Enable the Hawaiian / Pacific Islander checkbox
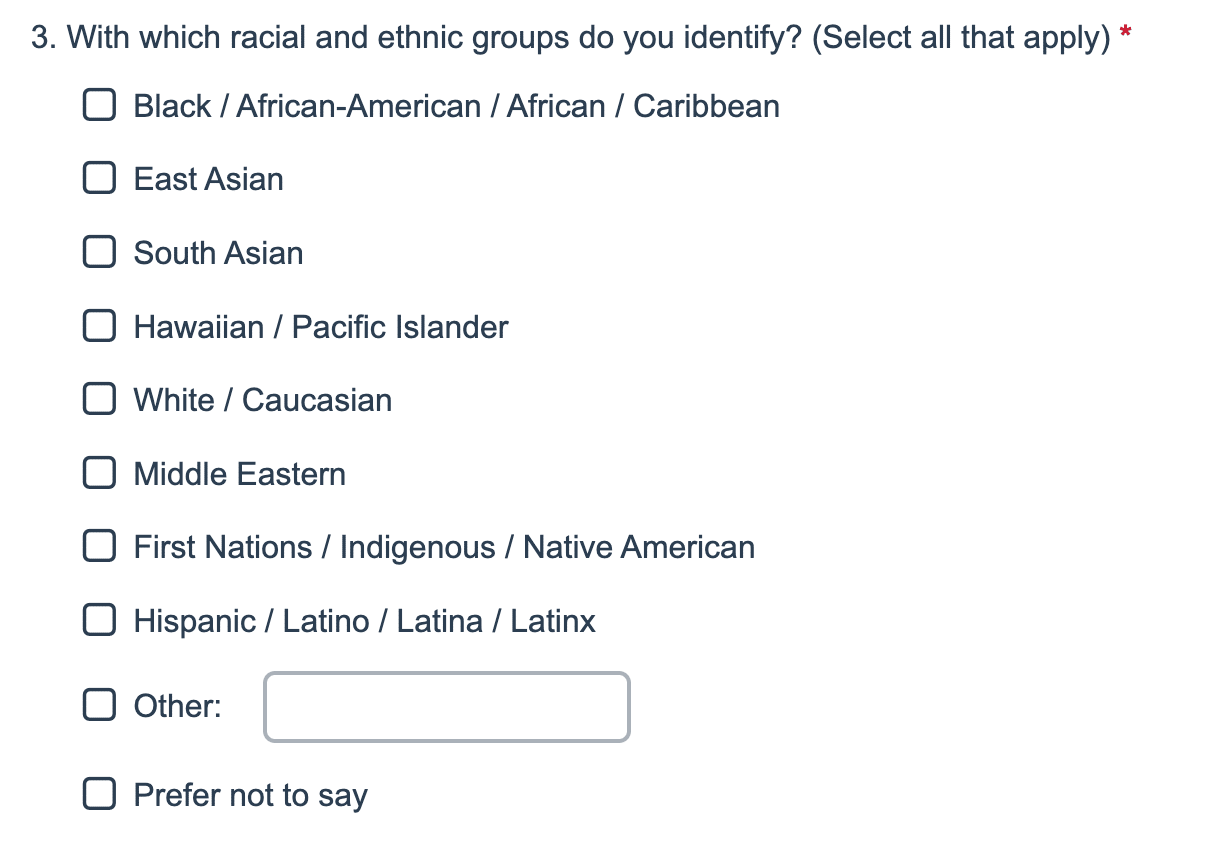The height and width of the screenshot is (844, 1206). coord(97,326)
